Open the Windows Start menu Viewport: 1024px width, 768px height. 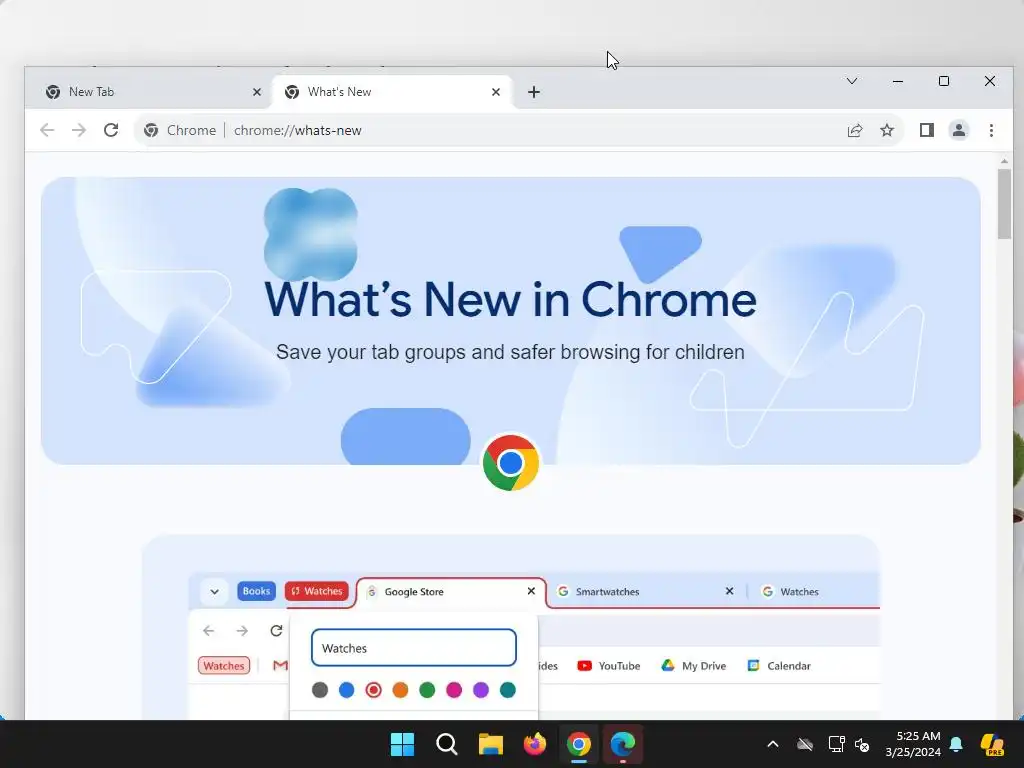coord(402,744)
